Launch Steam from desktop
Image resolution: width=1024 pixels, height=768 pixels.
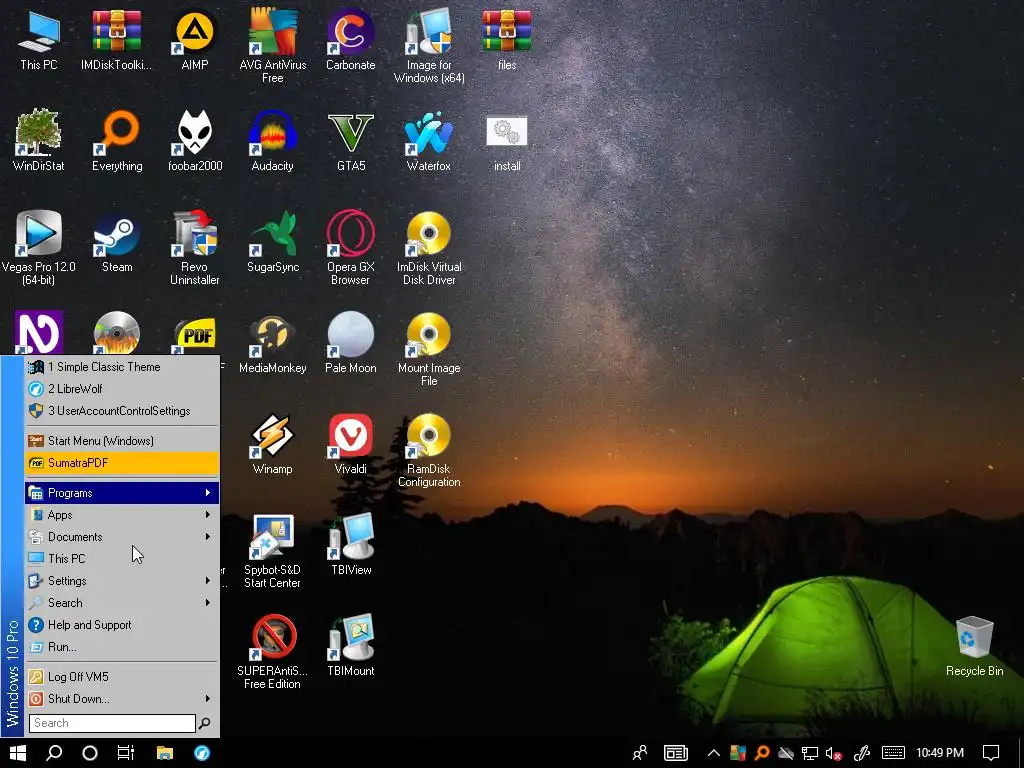pos(117,241)
